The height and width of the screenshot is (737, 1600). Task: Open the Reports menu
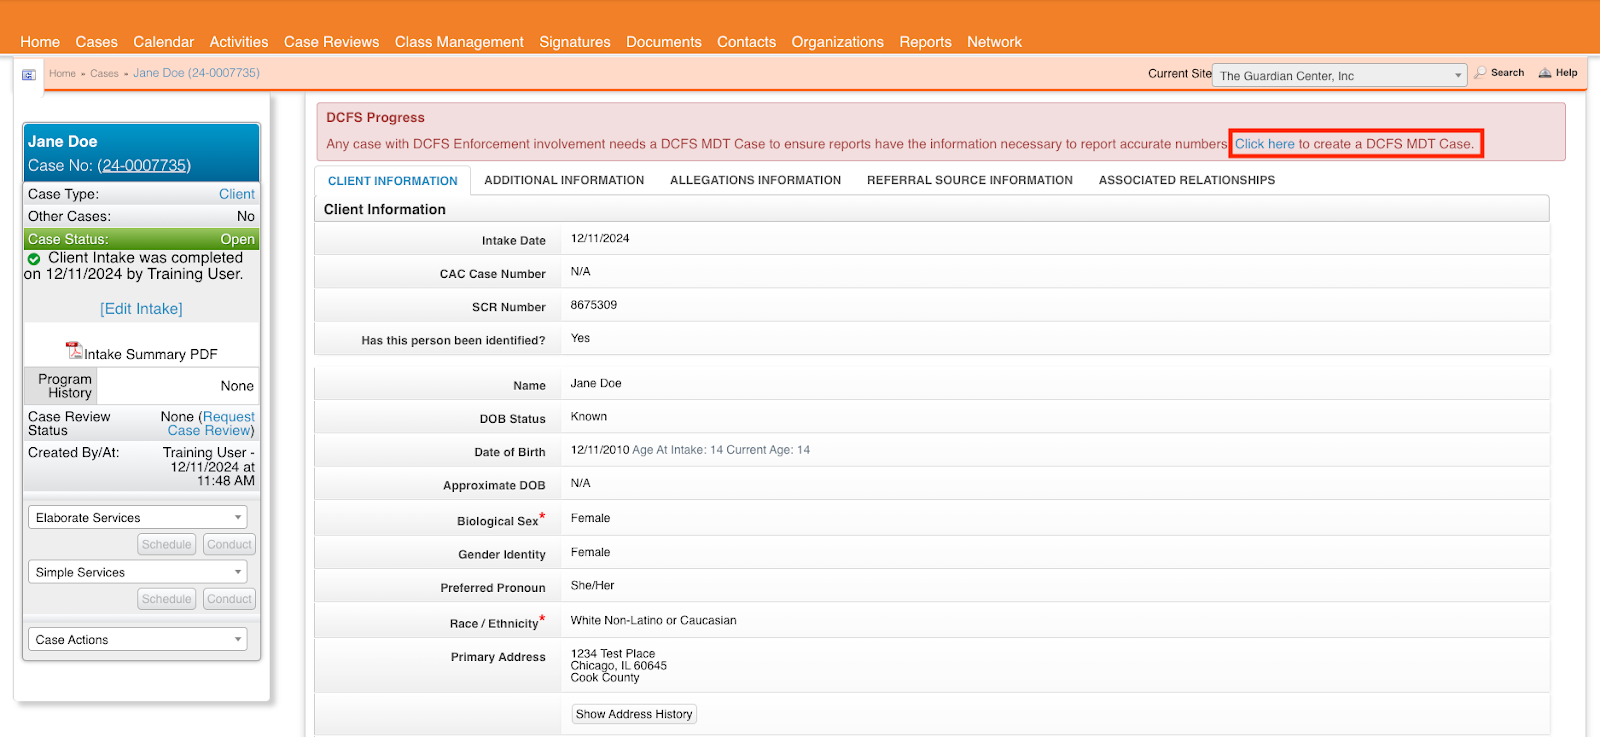click(x=925, y=42)
